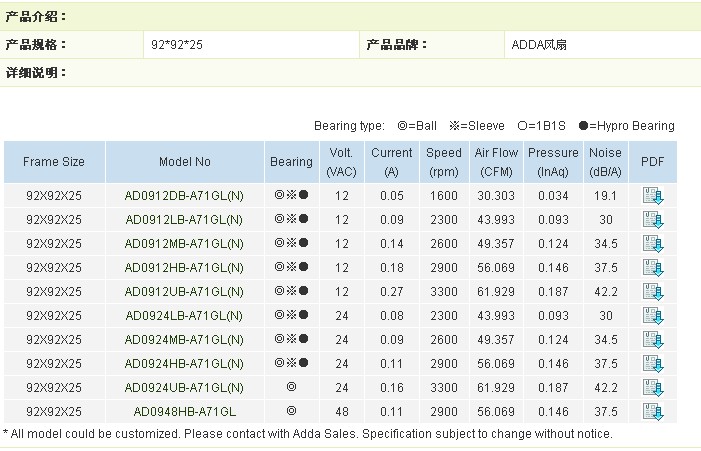Click the AD0924LB-A71GL(N) model link
Image resolution: width=701 pixels, height=451 pixels.
pos(184,316)
